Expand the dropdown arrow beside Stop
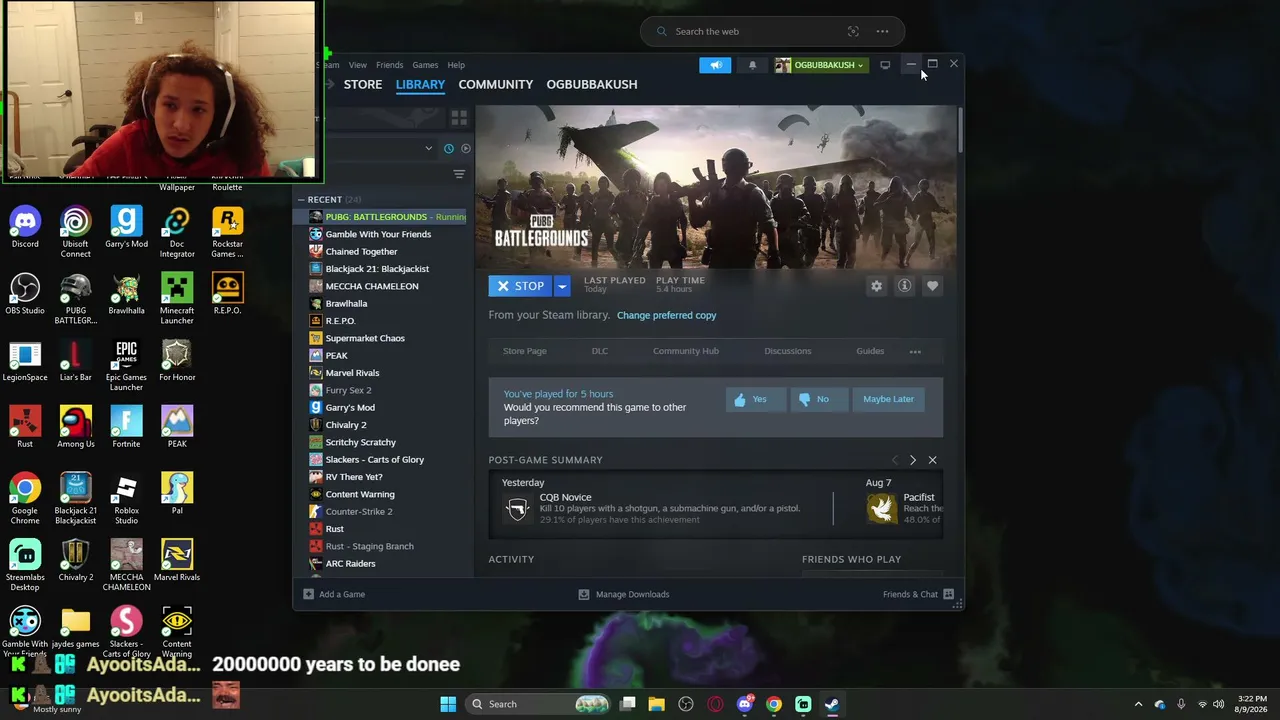Screen dimensions: 1280x720 [x=562, y=286]
